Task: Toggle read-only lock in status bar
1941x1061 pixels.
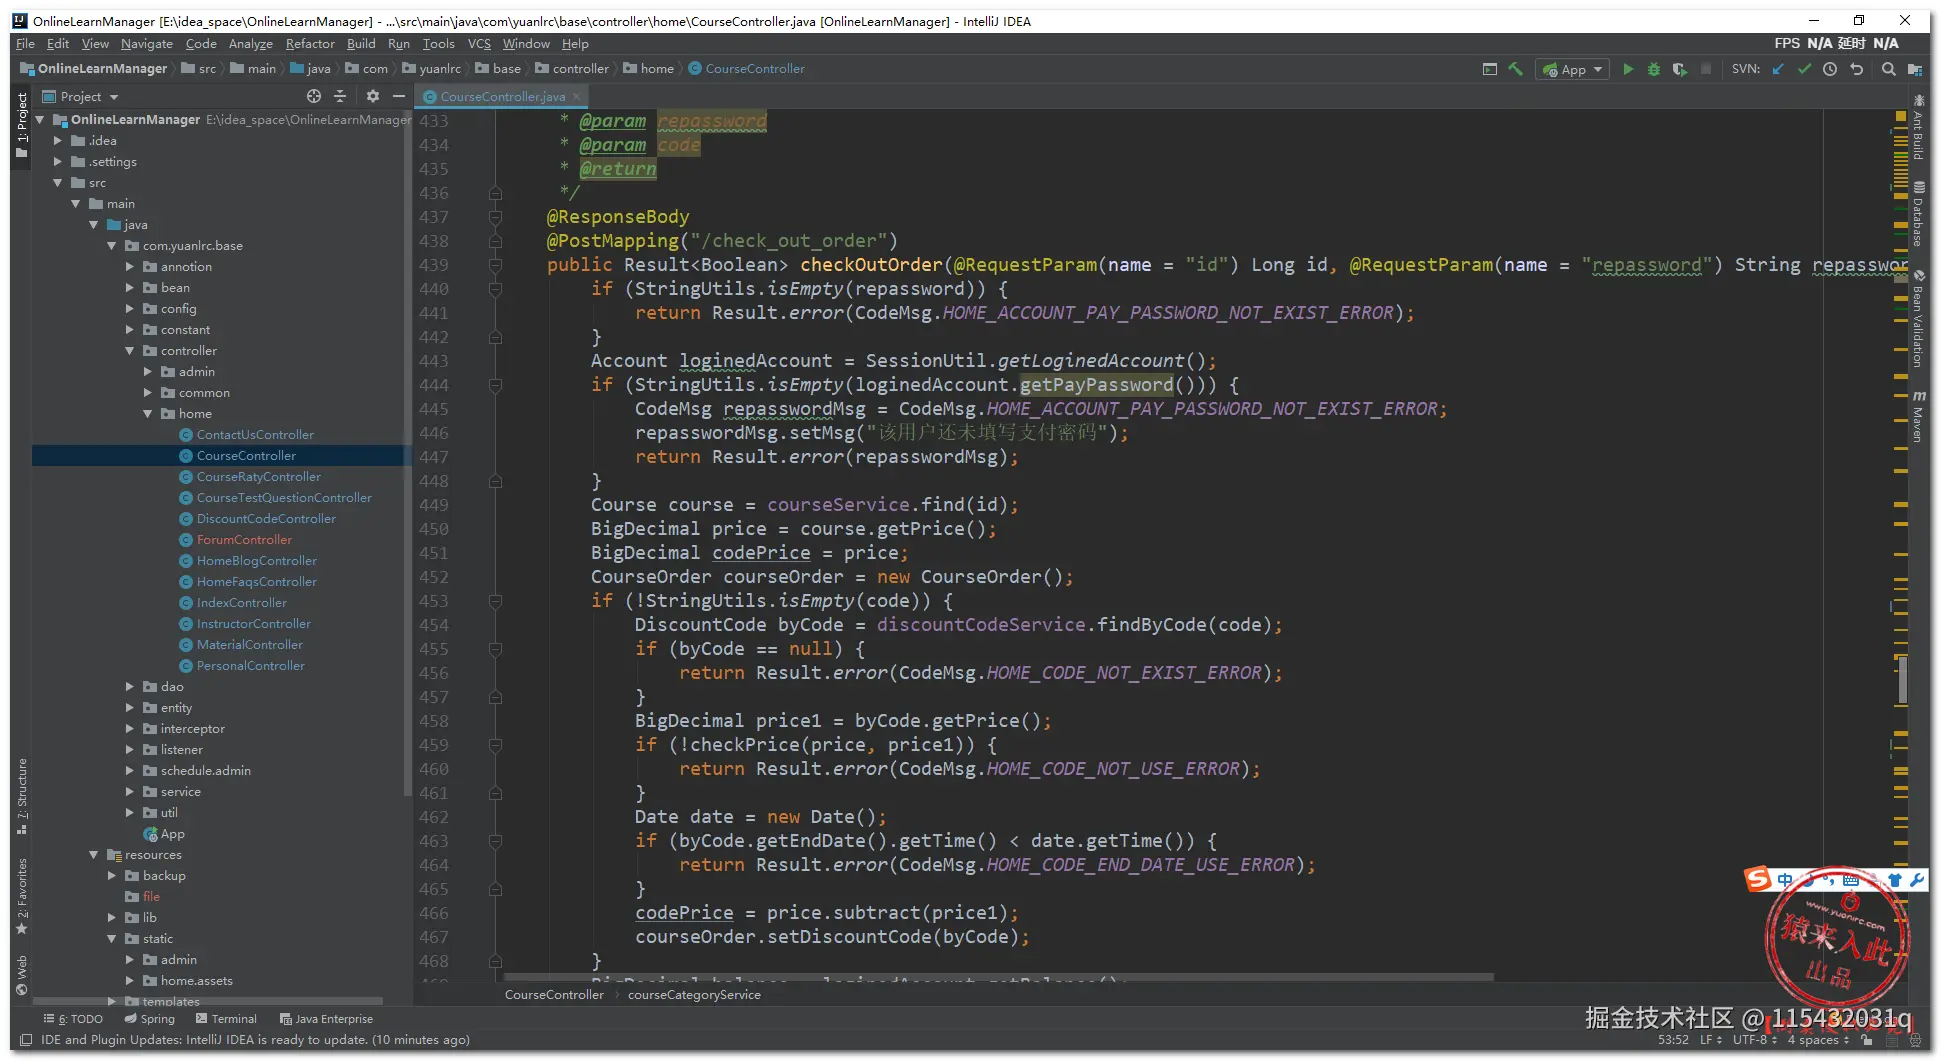Action: [x=1866, y=1040]
